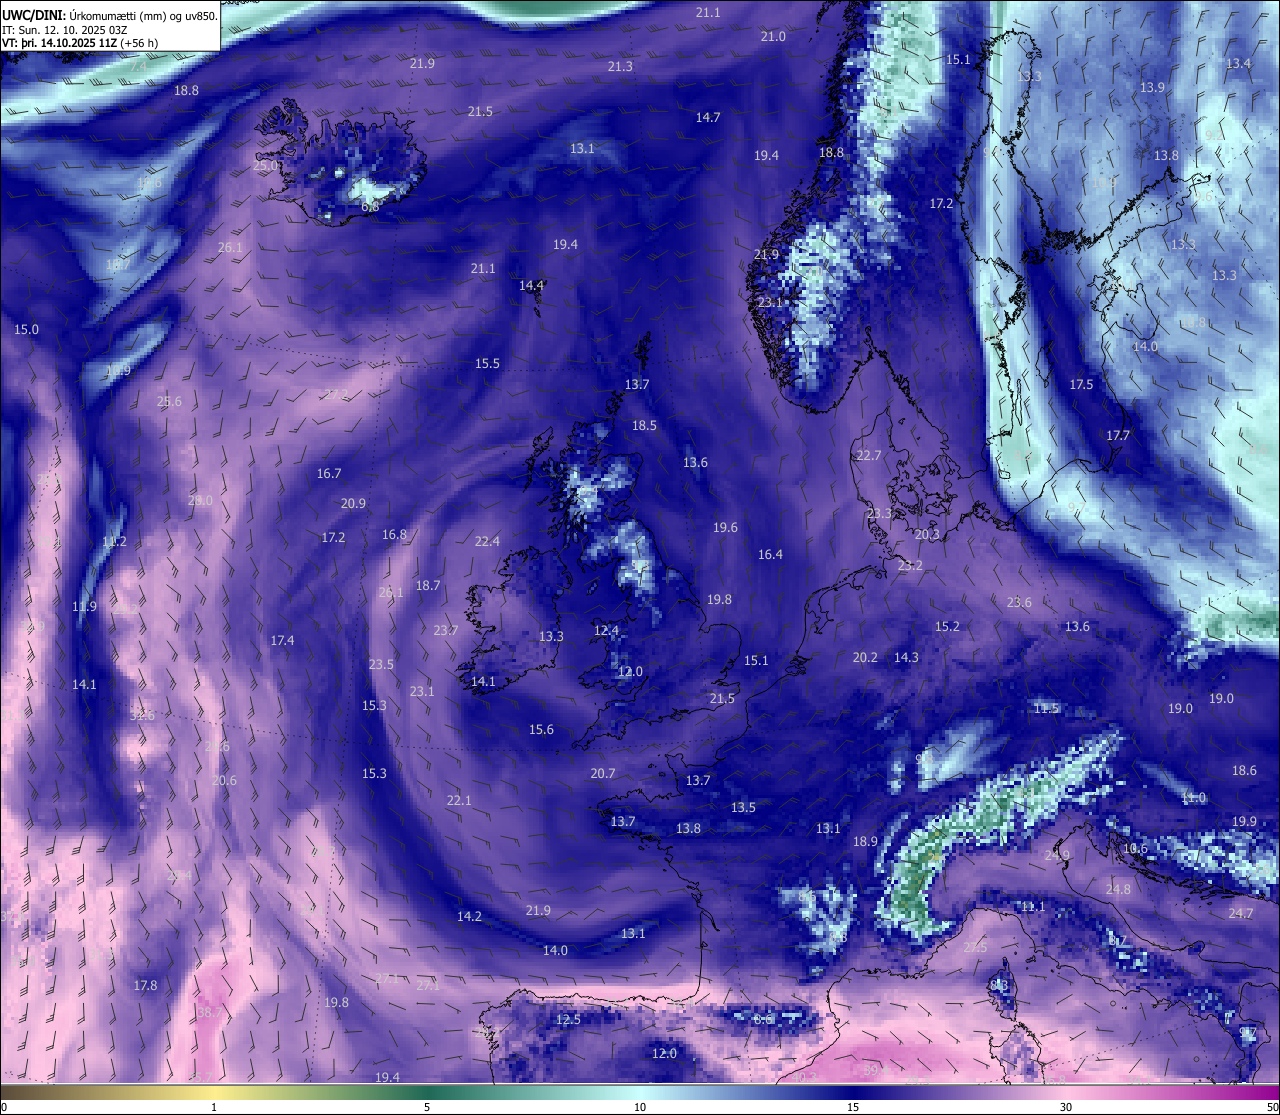Image resolution: width=1280 pixels, height=1115 pixels.
Task: Click the 13.9 value label
Action: click(1152, 87)
